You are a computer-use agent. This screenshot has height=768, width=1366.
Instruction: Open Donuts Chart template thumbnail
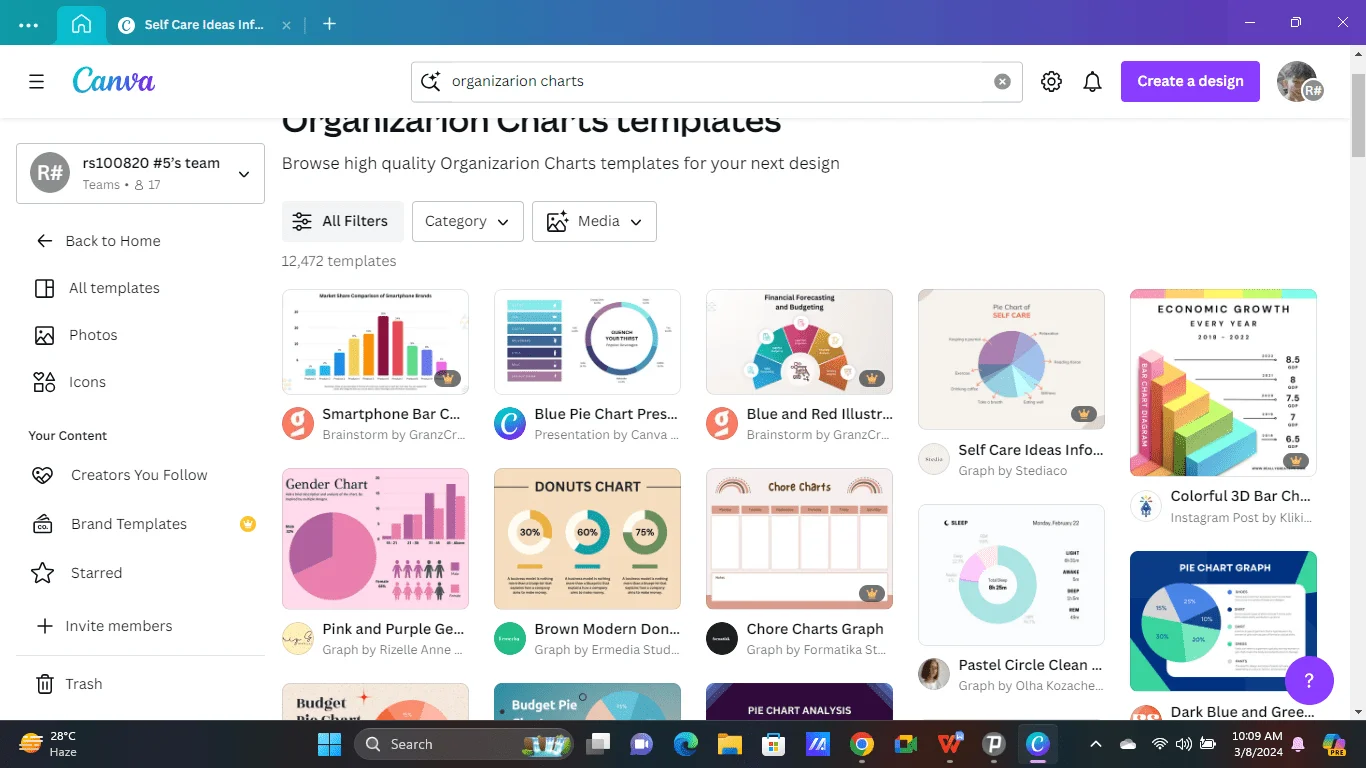[x=587, y=539]
